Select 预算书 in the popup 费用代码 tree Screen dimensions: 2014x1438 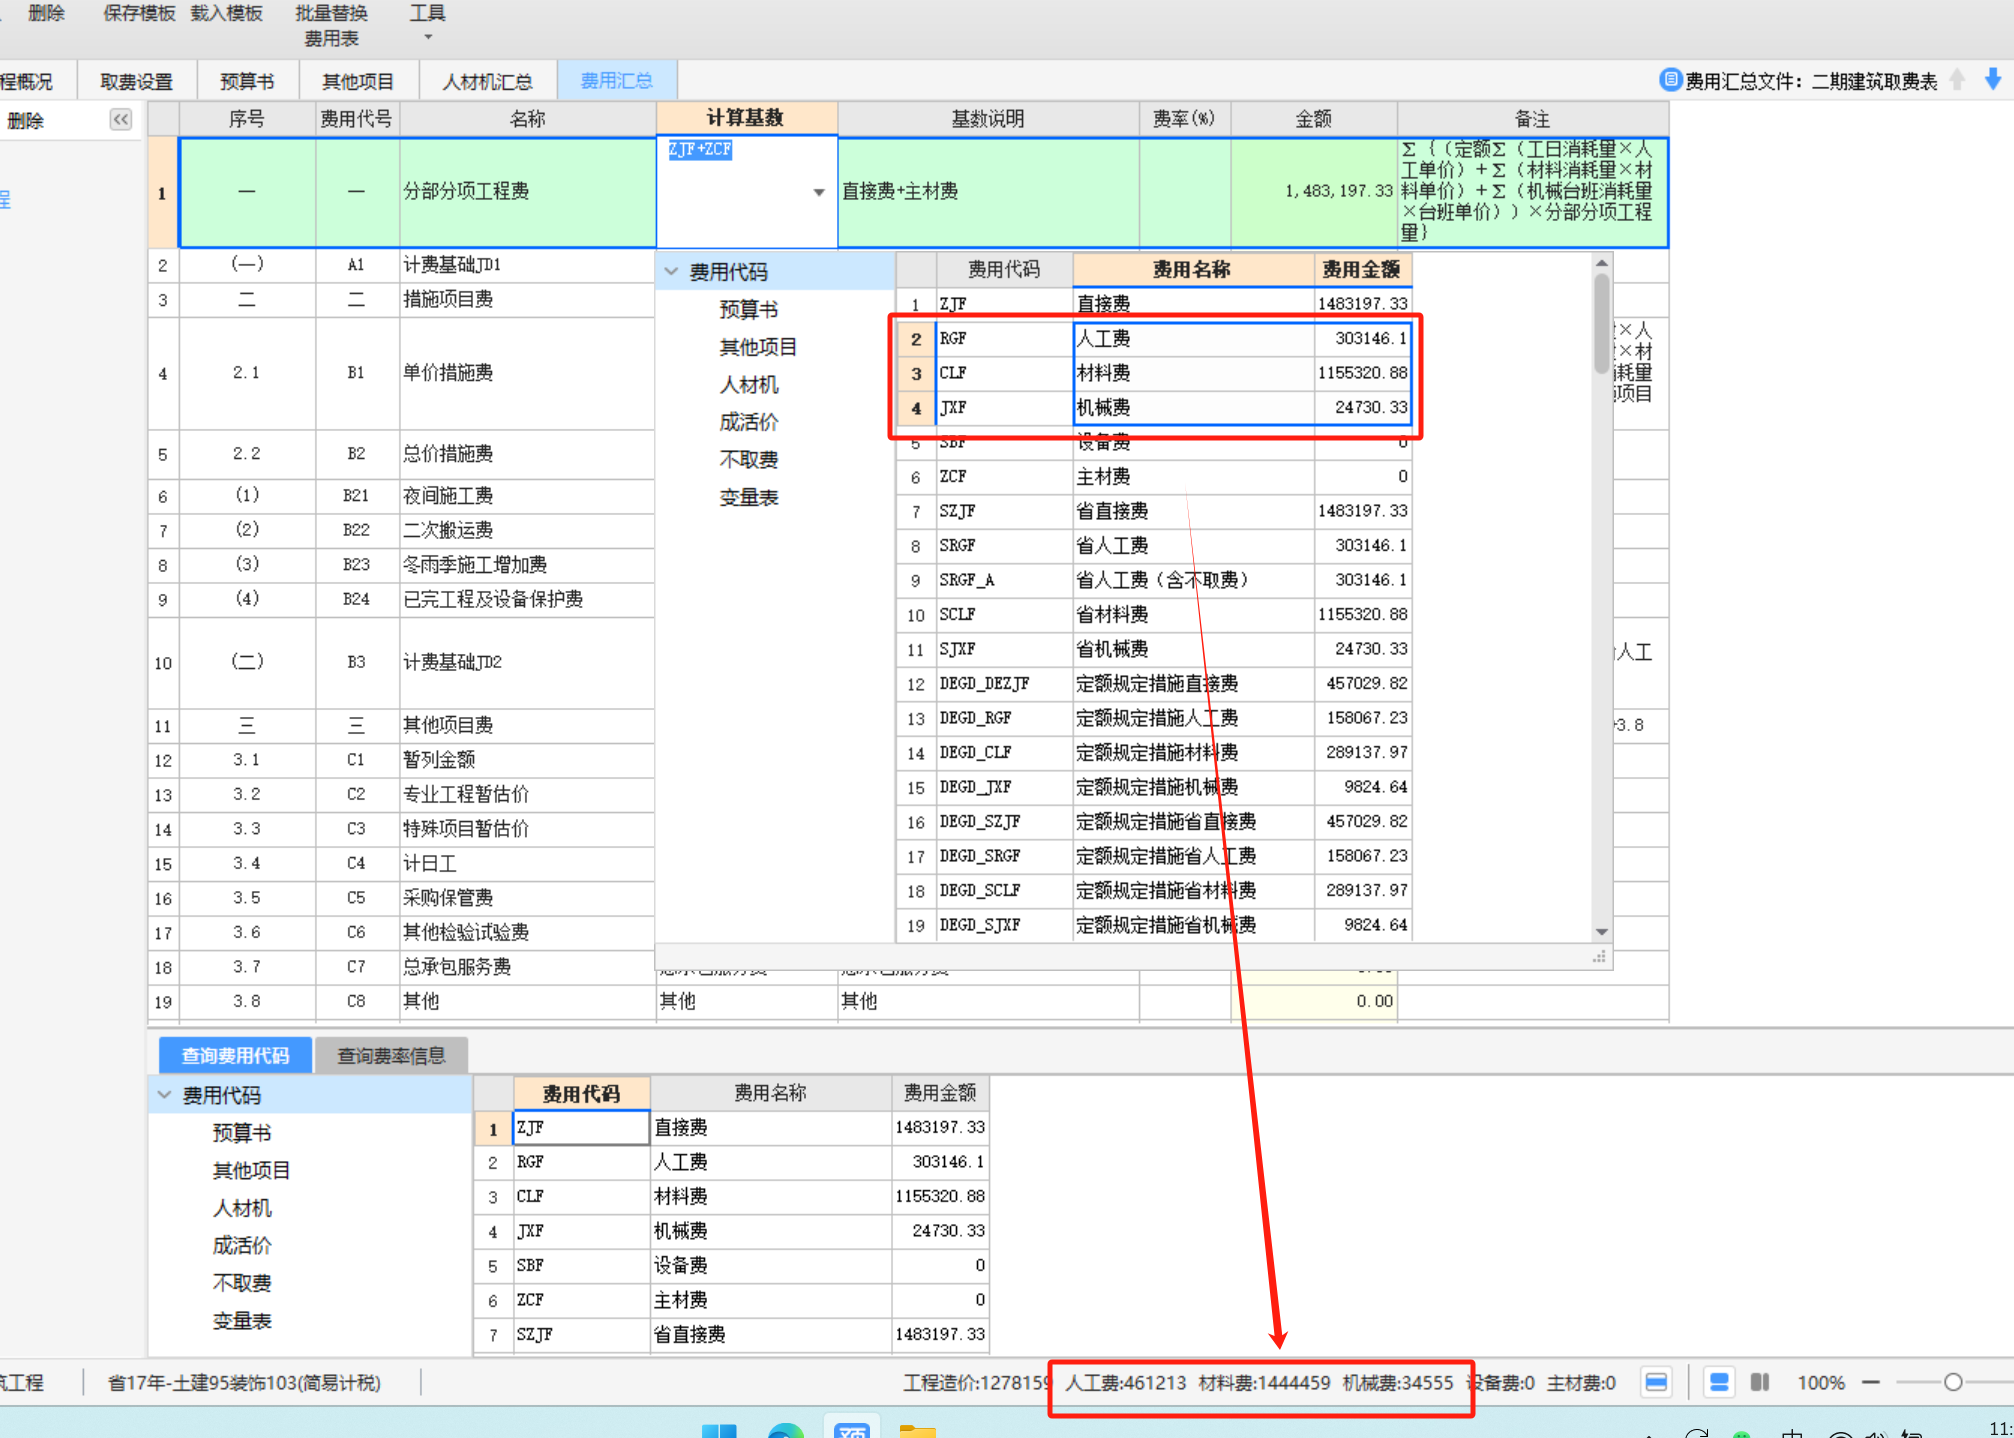748,309
